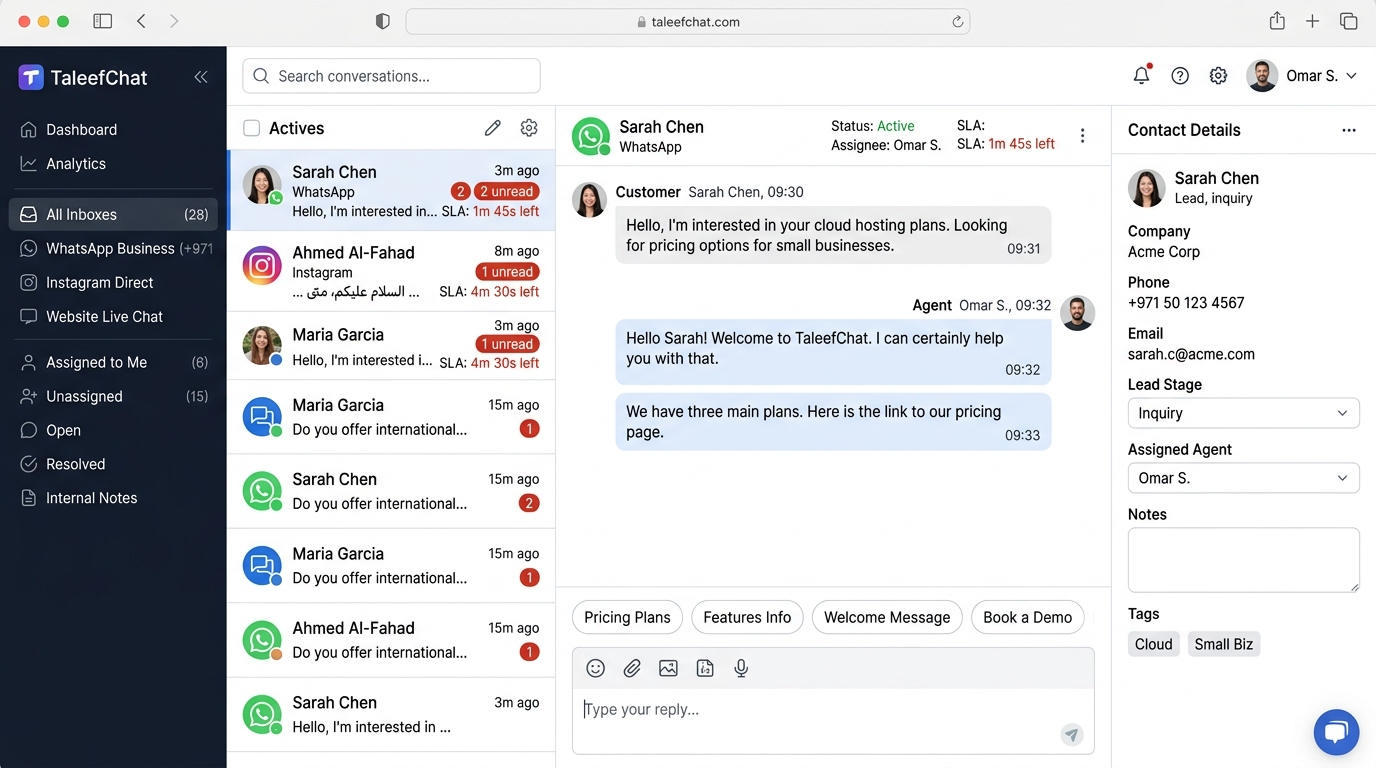1376x768 pixels.
Task: Select WhatsApp Business inbox
Action: [118, 248]
